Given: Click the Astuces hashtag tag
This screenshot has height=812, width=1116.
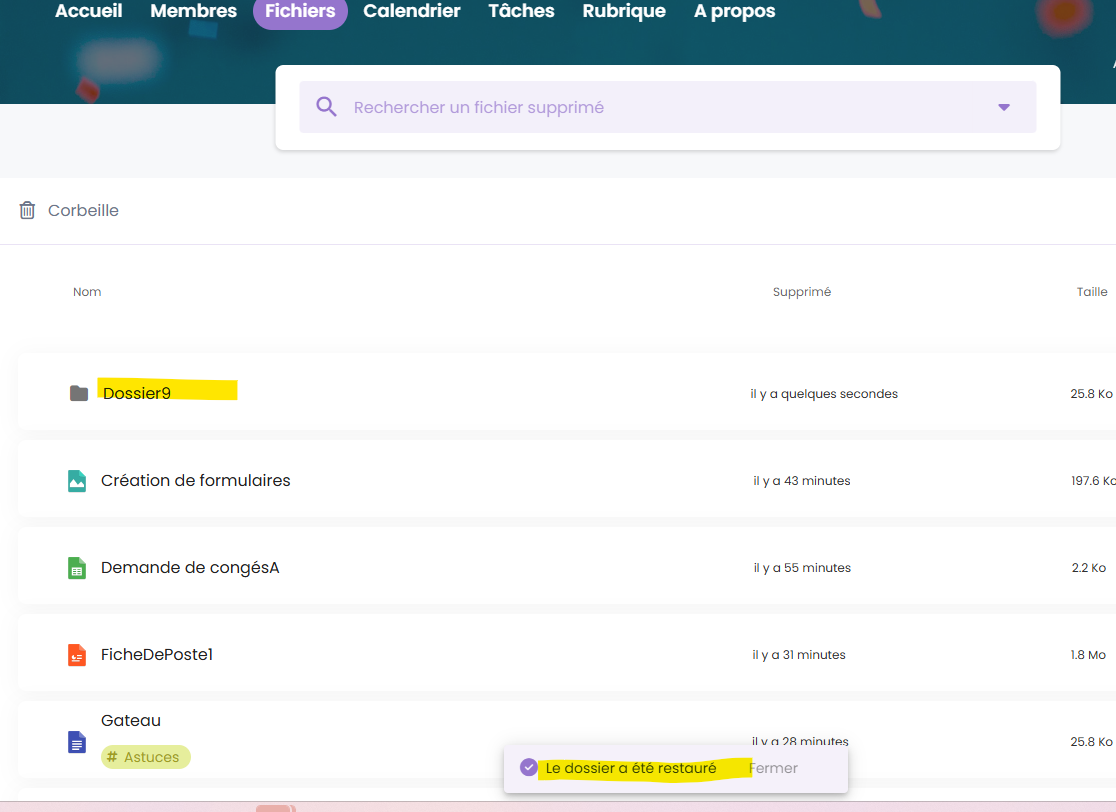Looking at the screenshot, I should 146,757.
